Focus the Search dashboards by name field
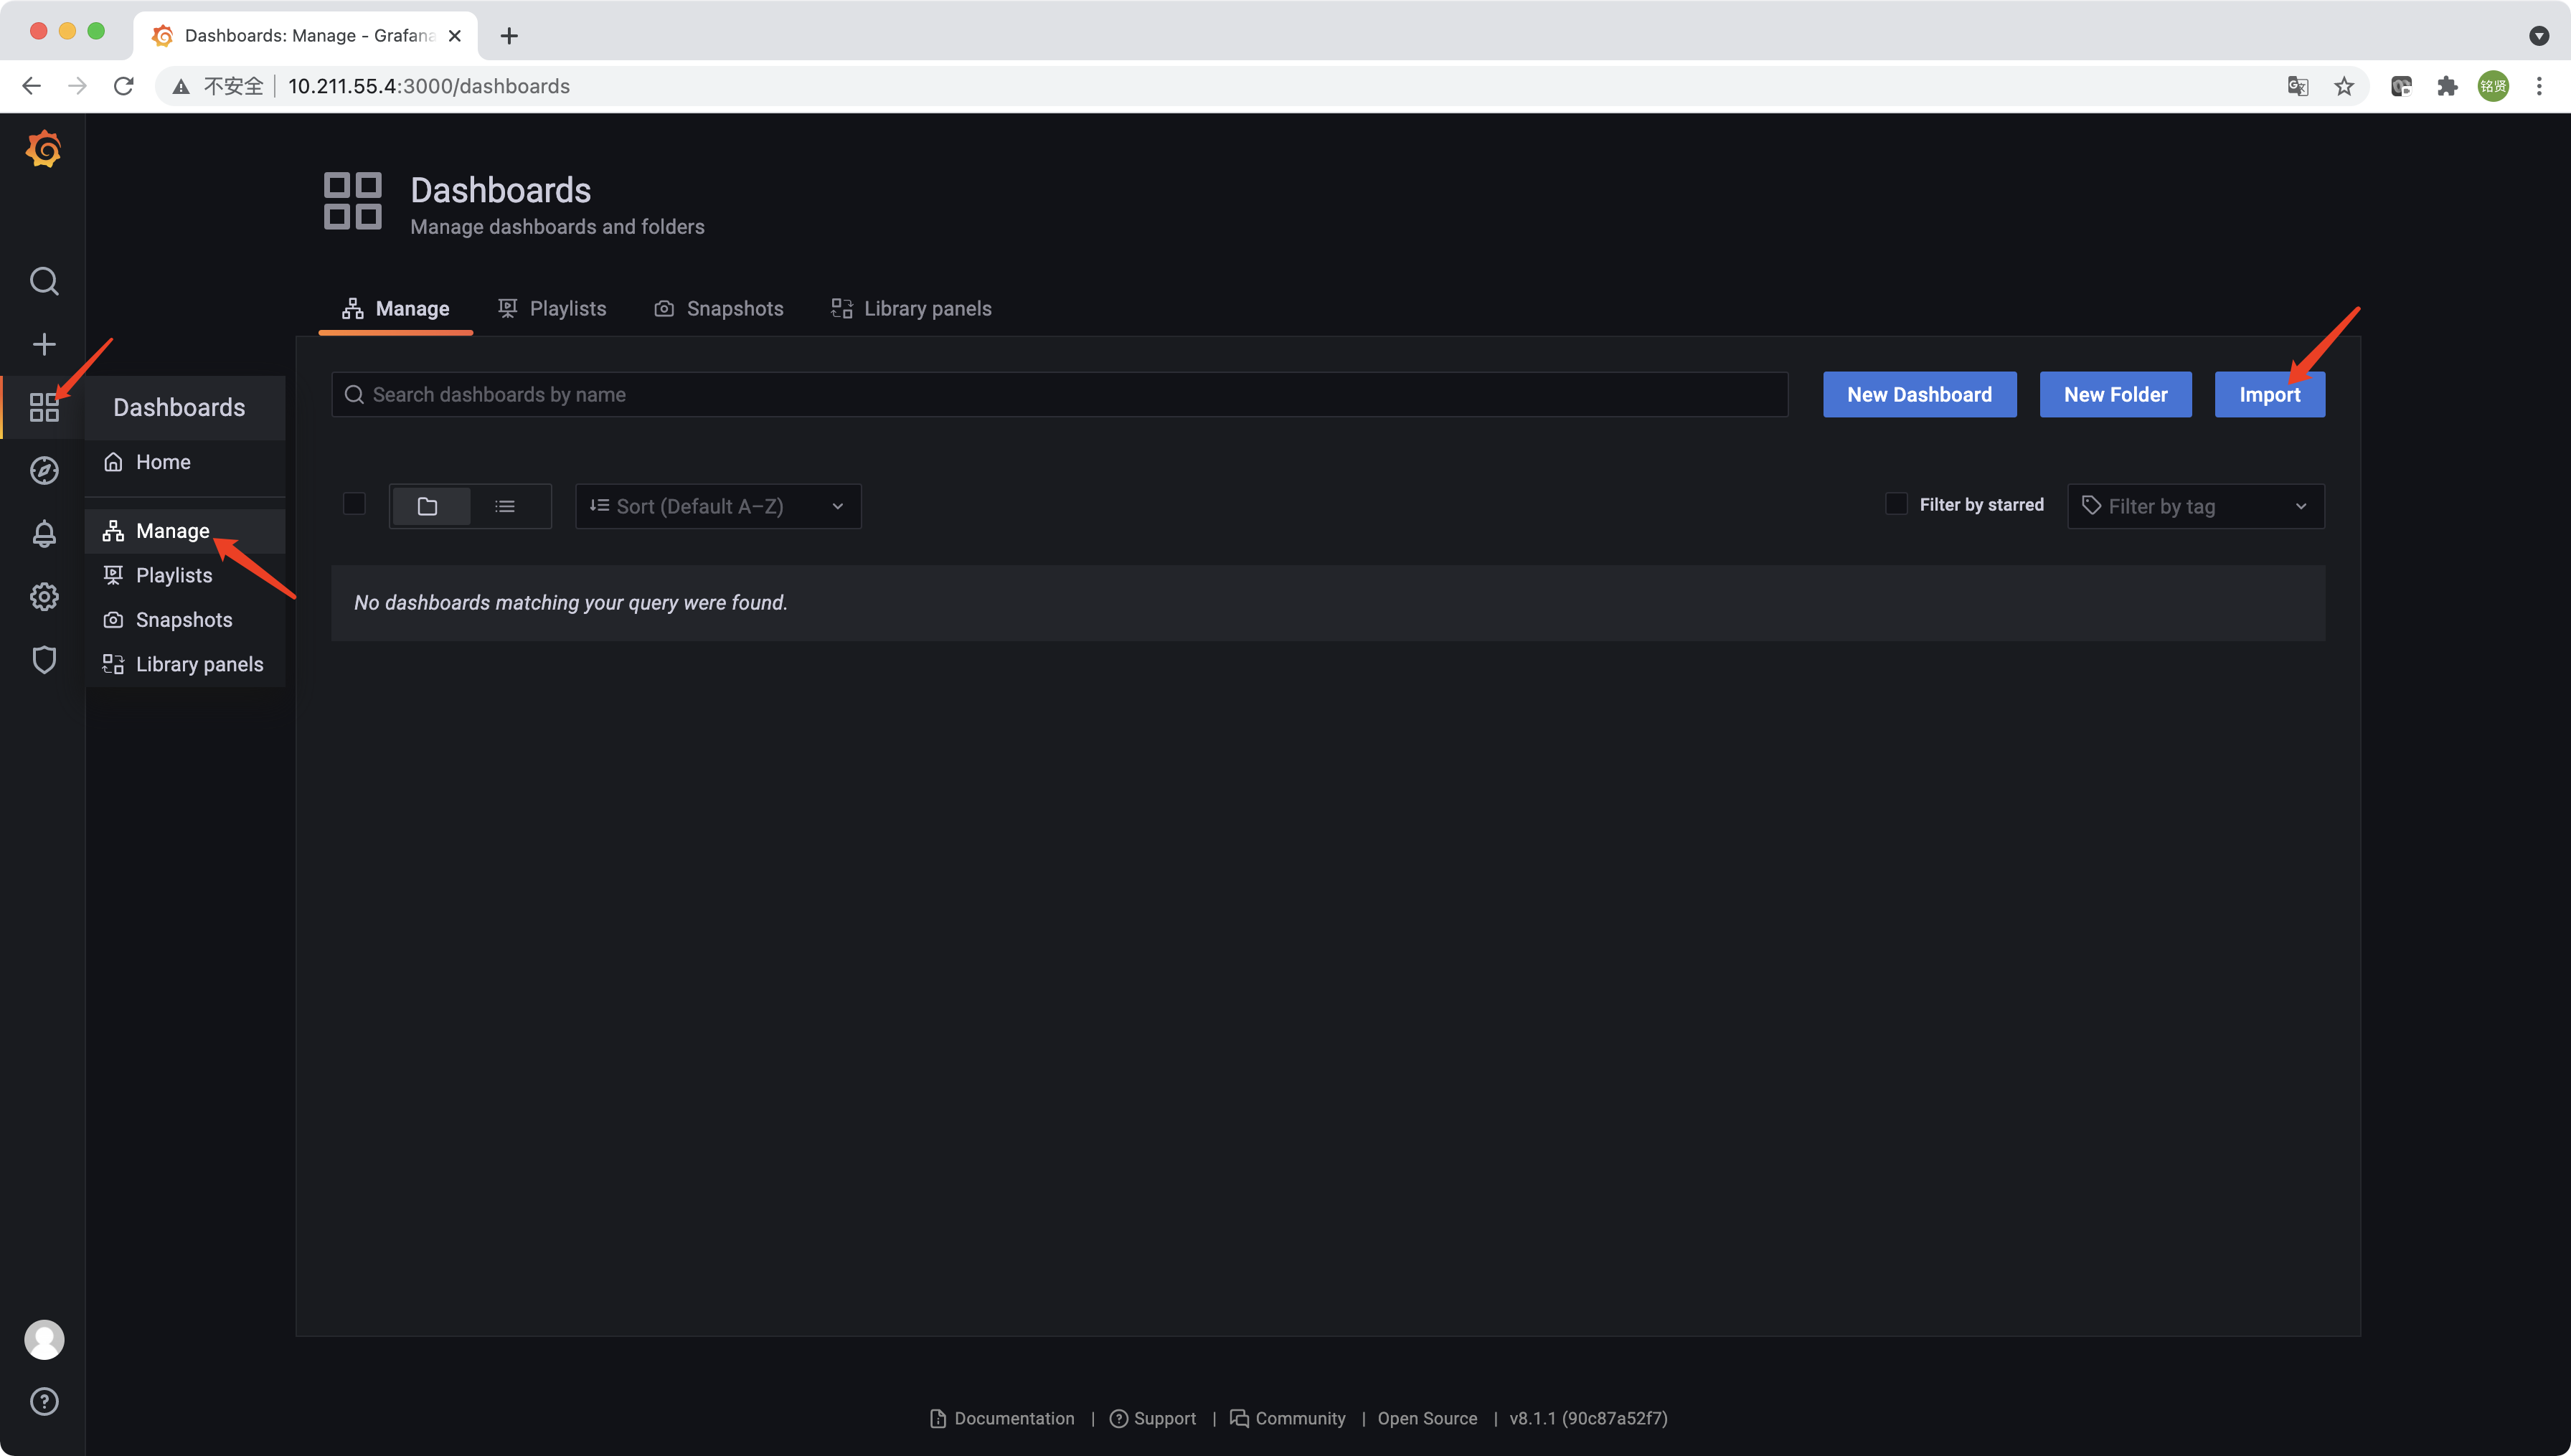The width and height of the screenshot is (2571, 1456). 1060,394
